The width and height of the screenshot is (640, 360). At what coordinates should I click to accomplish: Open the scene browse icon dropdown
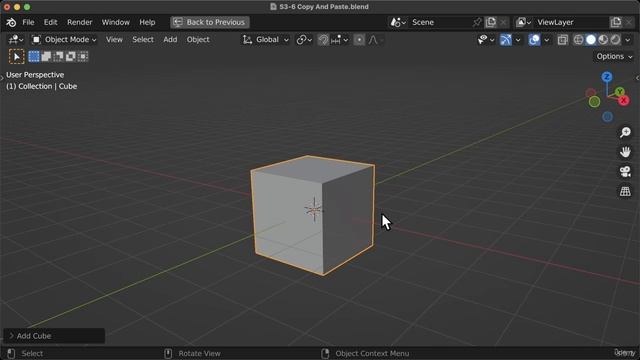pos(398,22)
